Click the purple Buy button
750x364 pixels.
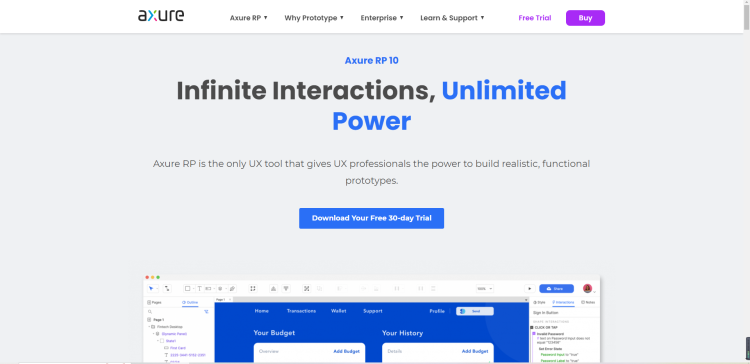click(x=585, y=18)
